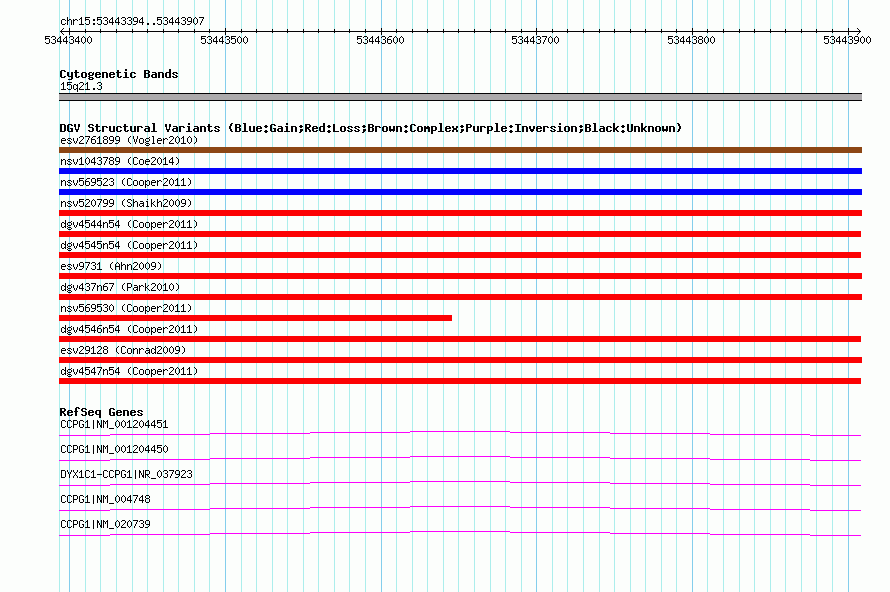Click the red nsv520799 loss bar
This screenshot has height=592, width=890.
pyautogui.click(x=460, y=213)
